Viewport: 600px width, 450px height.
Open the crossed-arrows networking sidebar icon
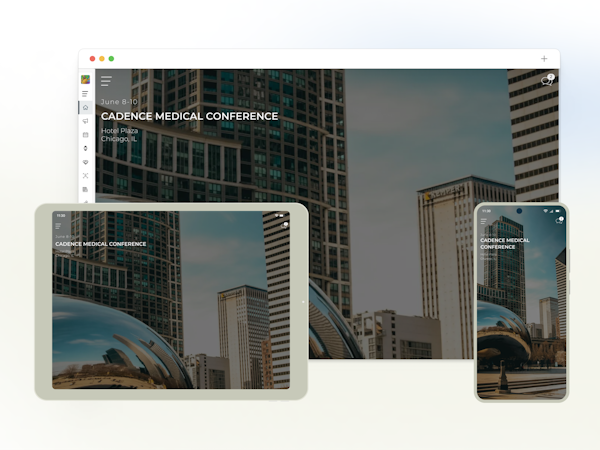pyautogui.click(x=85, y=176)
